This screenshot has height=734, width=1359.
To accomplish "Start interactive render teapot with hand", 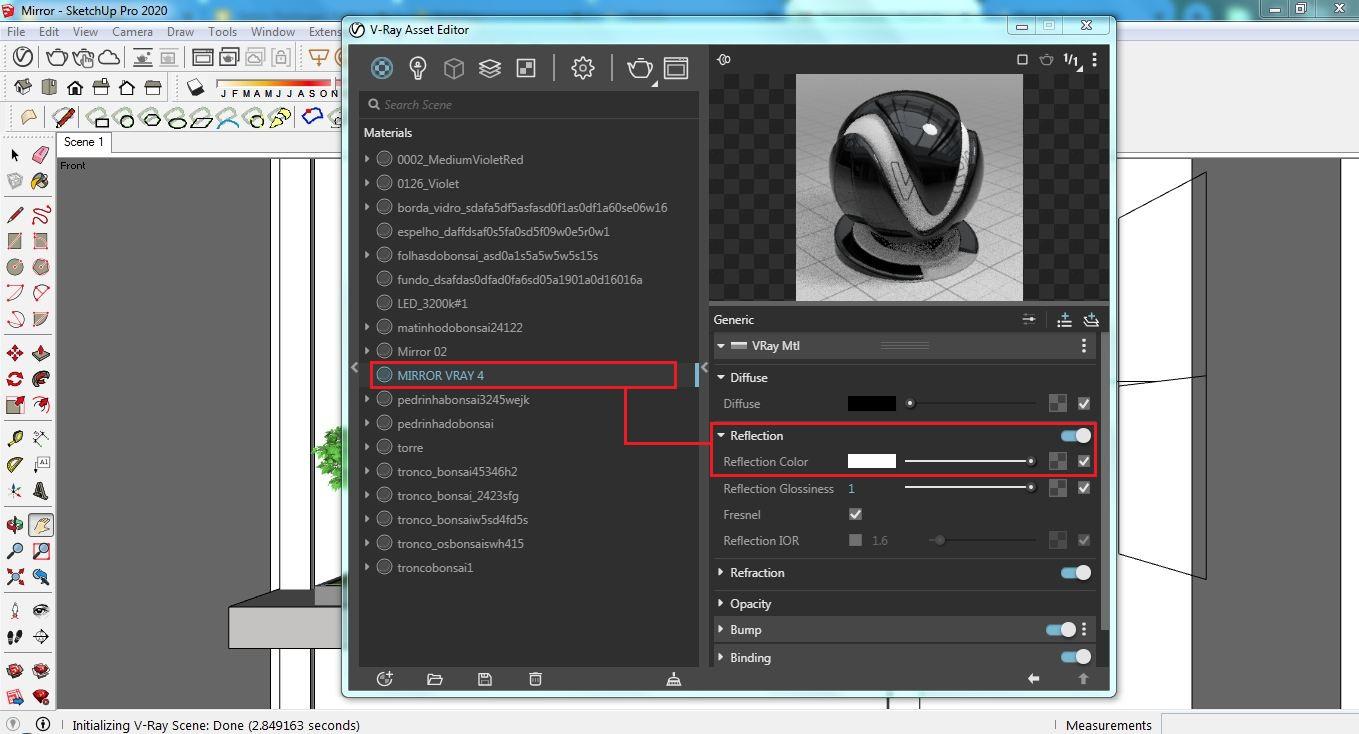I will pyautogui.click(x=83, y=57).
